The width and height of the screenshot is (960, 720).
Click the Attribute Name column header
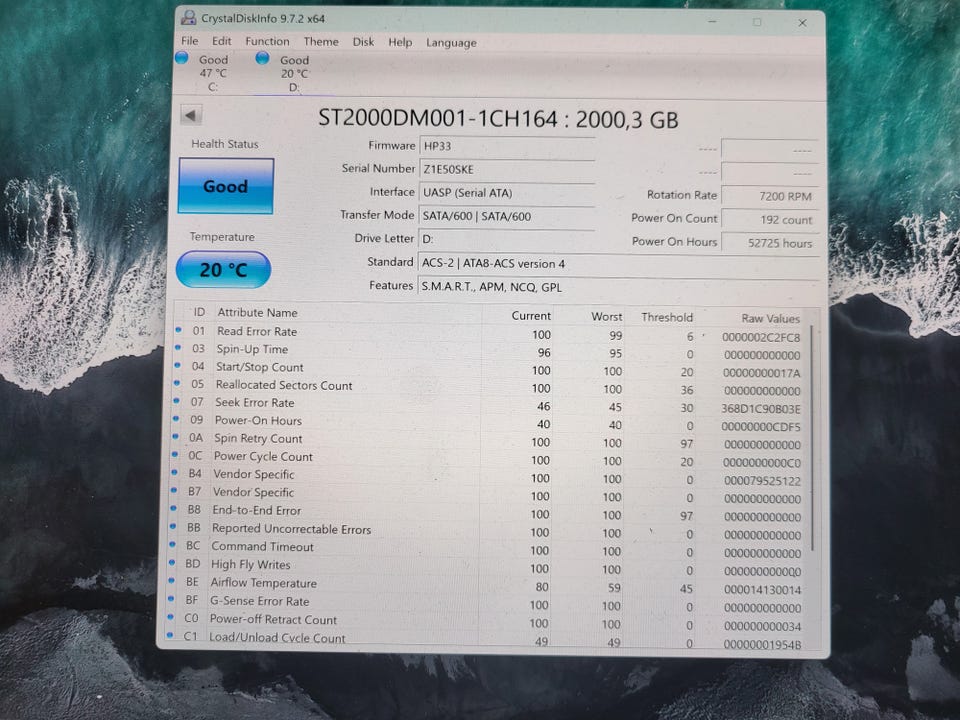257,312
